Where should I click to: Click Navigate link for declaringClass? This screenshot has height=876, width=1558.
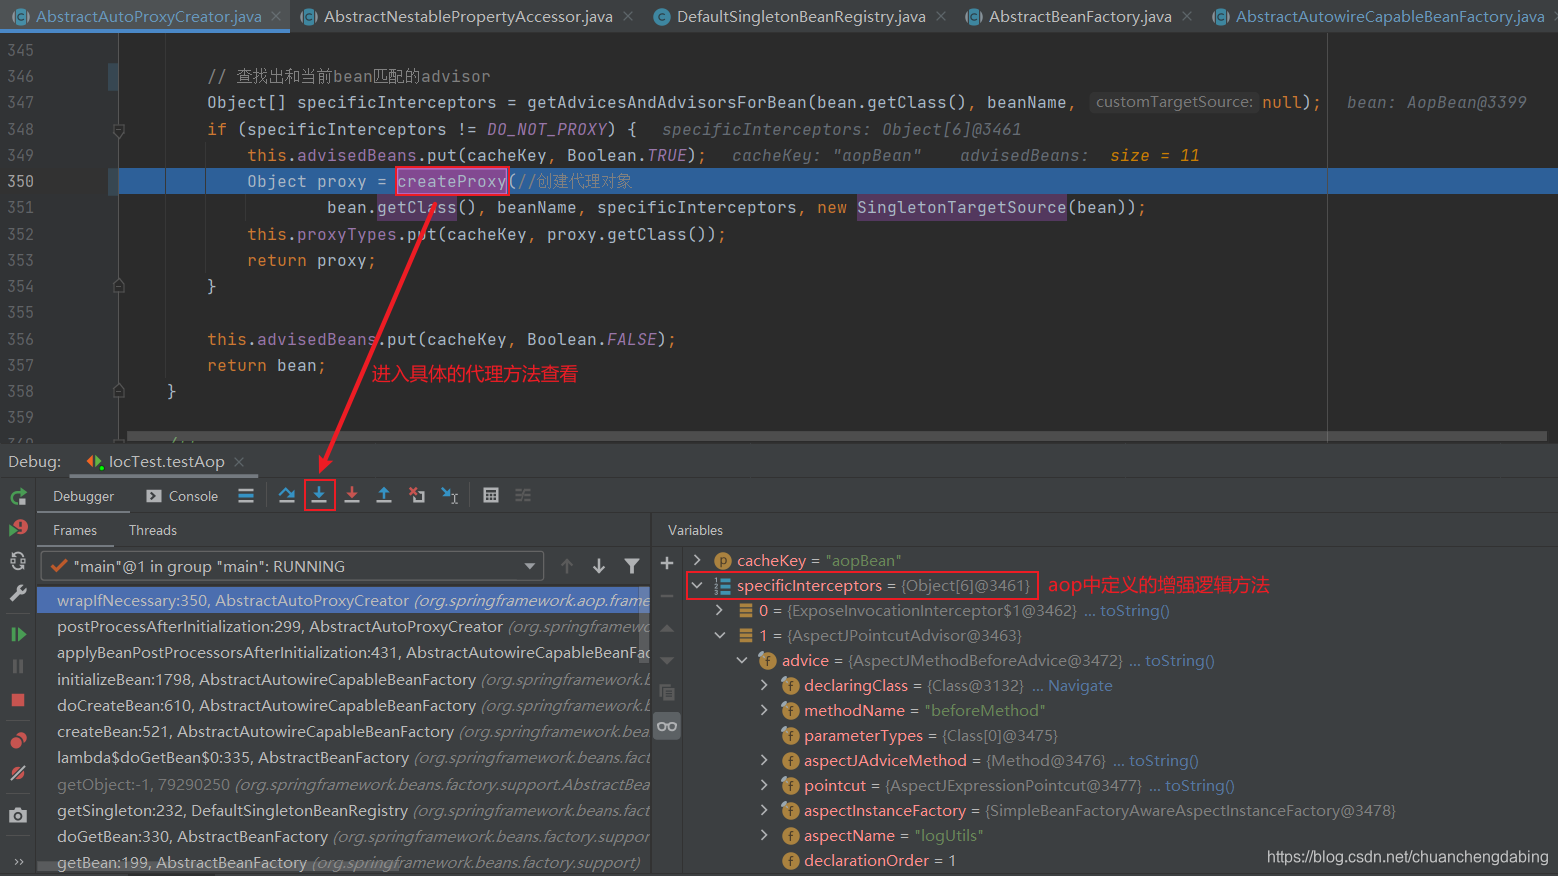[1080, 685]
